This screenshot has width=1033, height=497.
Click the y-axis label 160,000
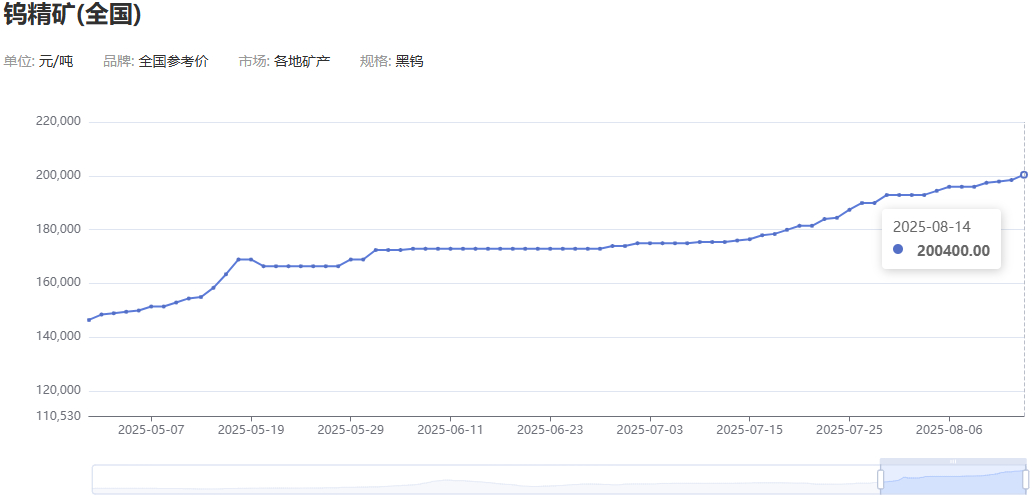coord(60,283)
